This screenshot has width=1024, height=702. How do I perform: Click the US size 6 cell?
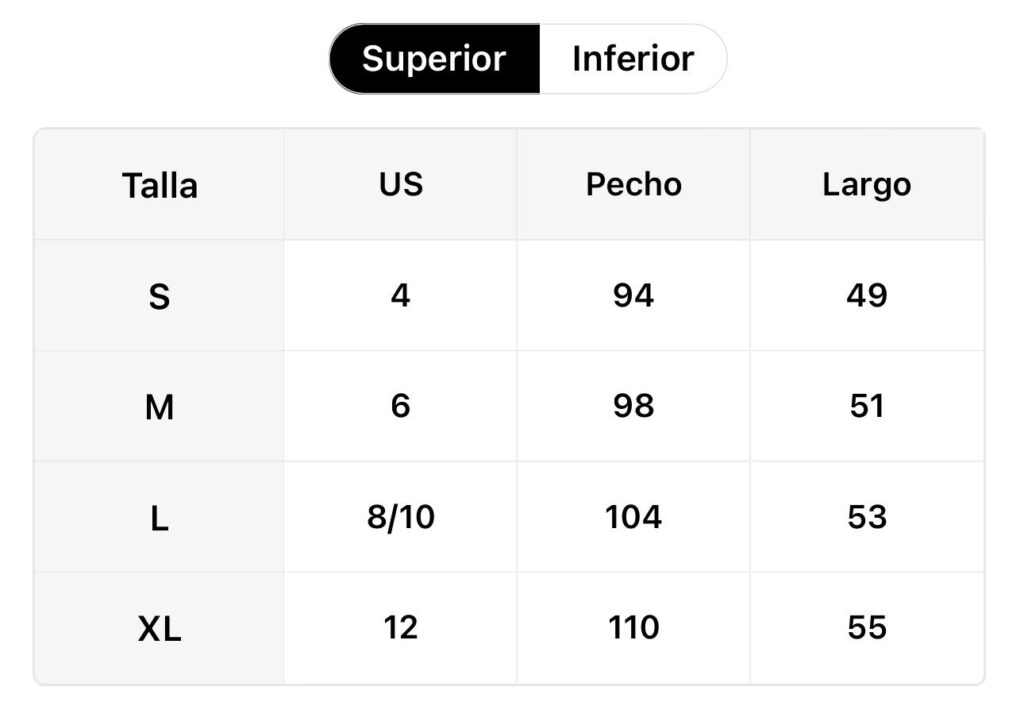[400, 406]
